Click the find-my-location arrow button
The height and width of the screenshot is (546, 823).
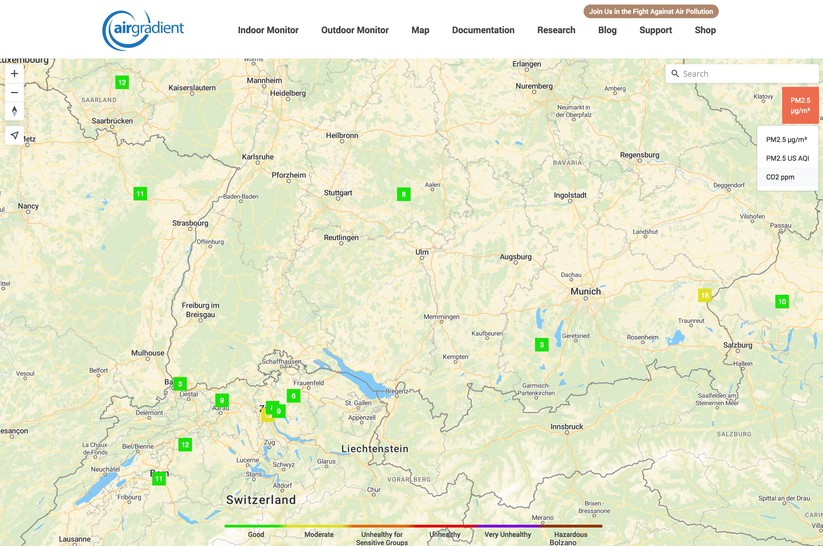click(14, 135)
